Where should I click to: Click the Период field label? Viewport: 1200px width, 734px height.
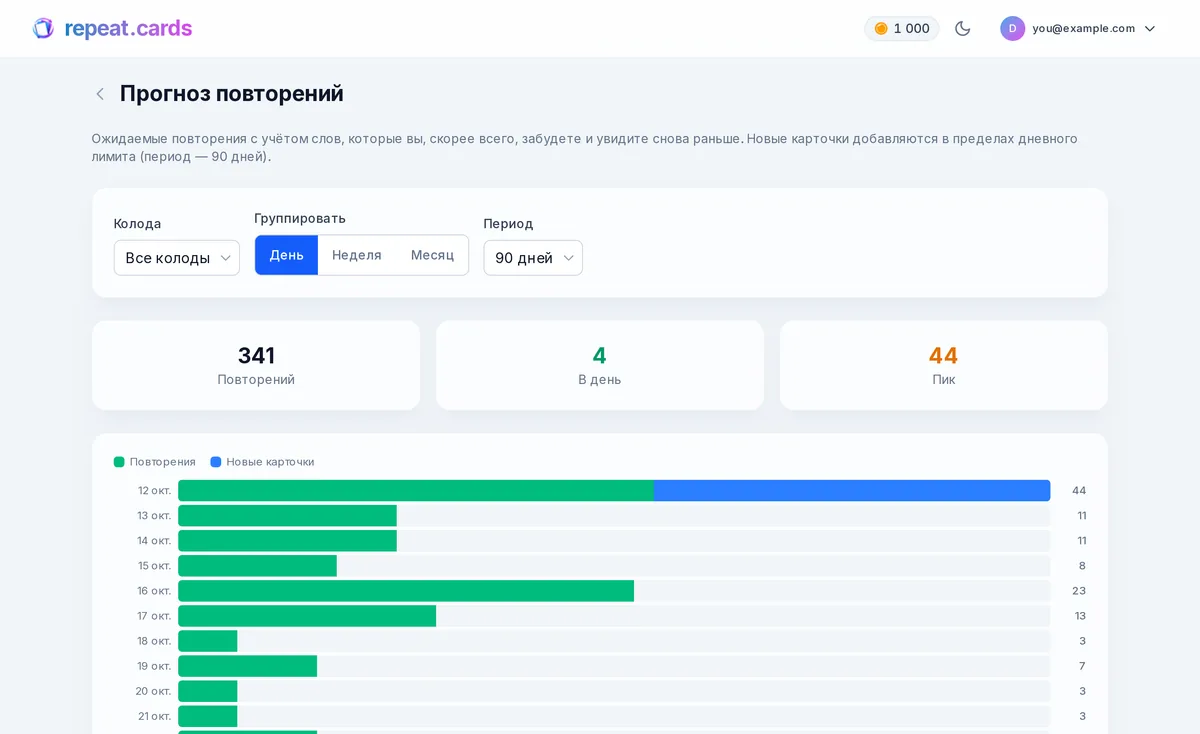(508, 224)
